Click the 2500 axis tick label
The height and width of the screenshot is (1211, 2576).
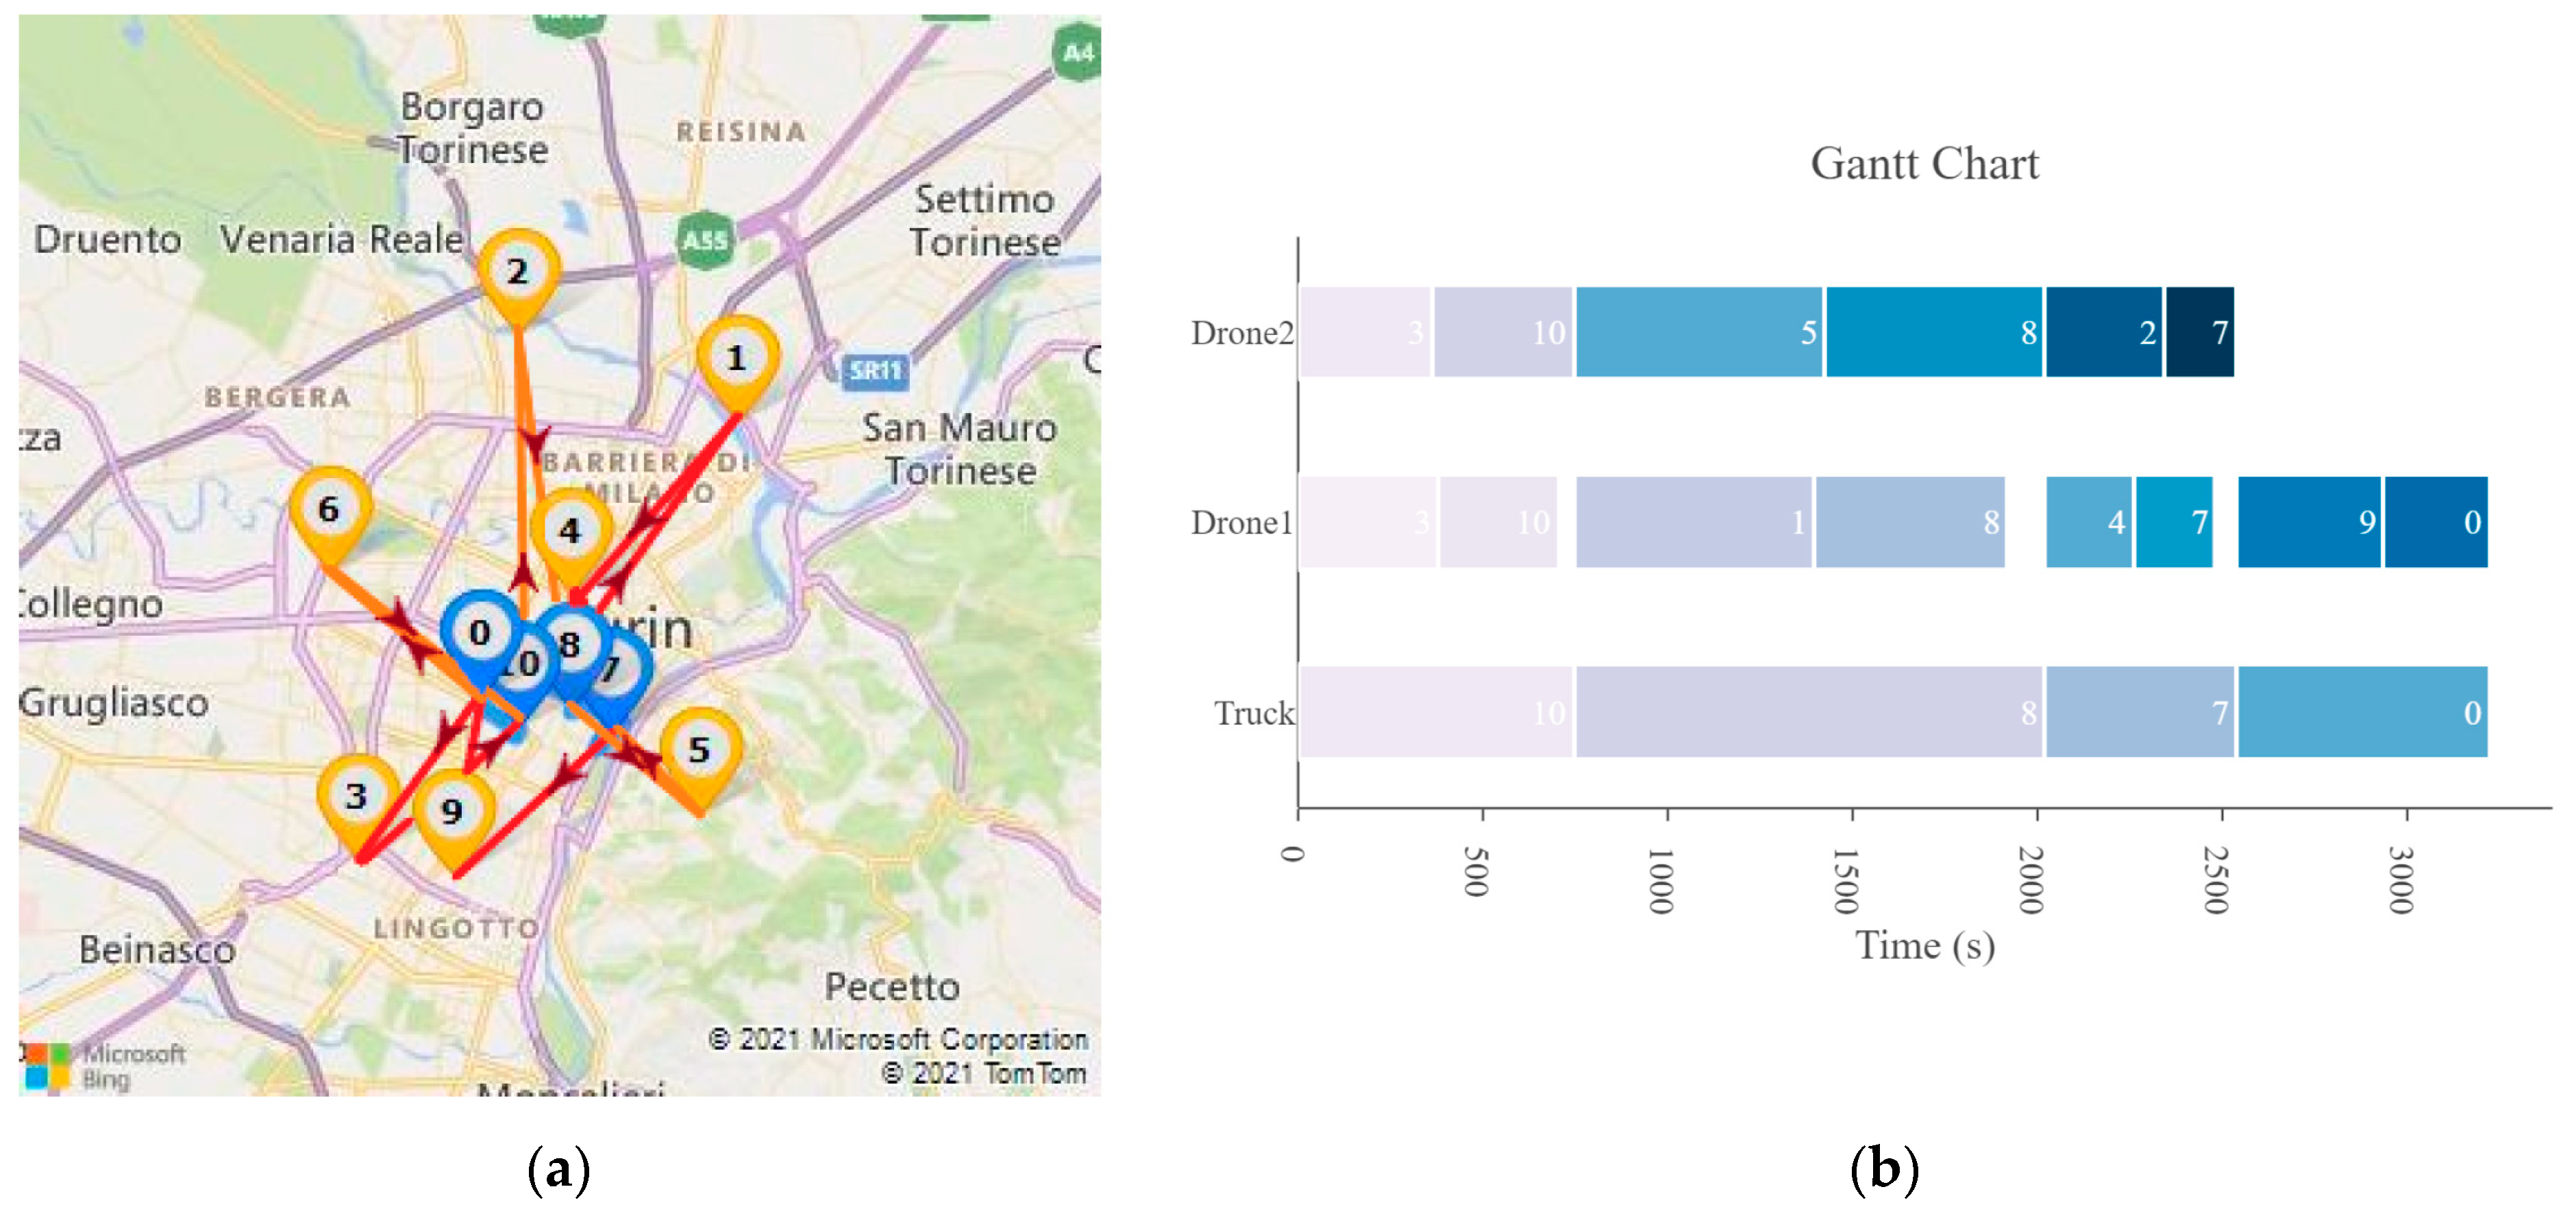[x=2216, y=880]
